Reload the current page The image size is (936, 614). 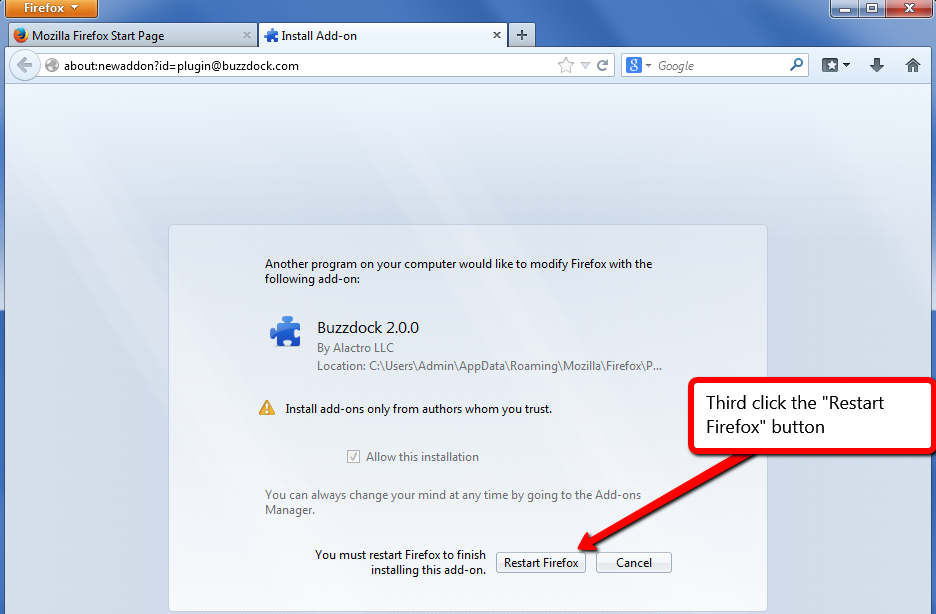(x=602, y=65)
